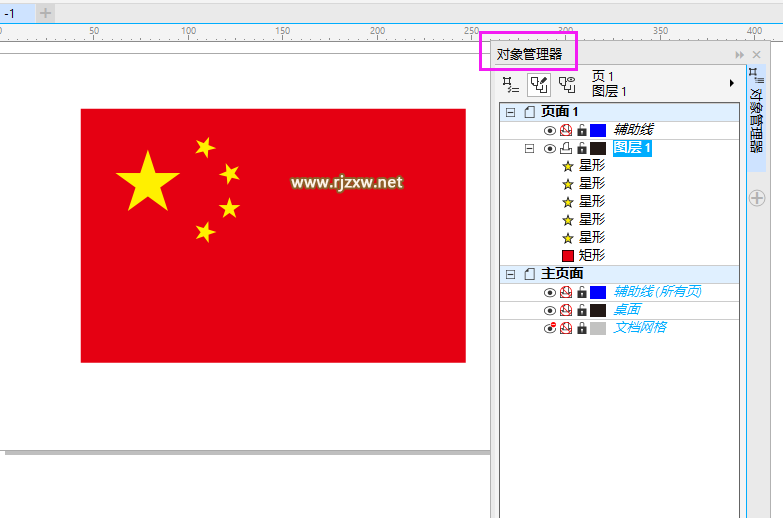Toggle printing icon of 桌面 layer

click(566, 310)
